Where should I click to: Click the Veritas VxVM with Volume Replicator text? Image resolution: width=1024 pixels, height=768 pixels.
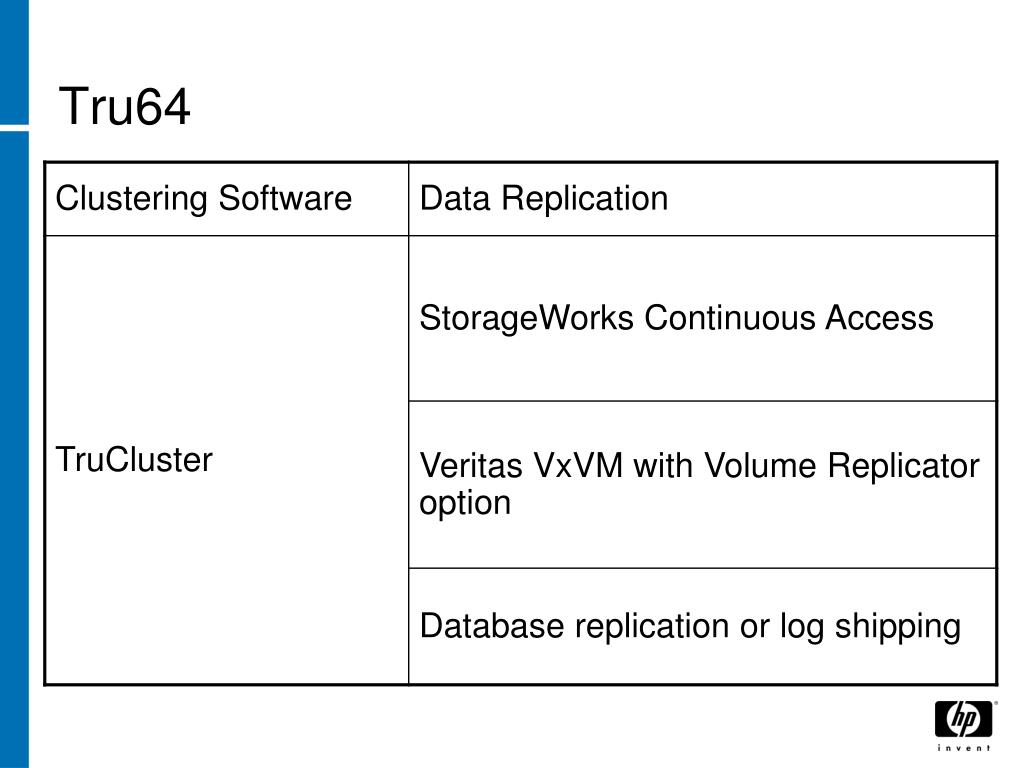click(x=699, y=466)
